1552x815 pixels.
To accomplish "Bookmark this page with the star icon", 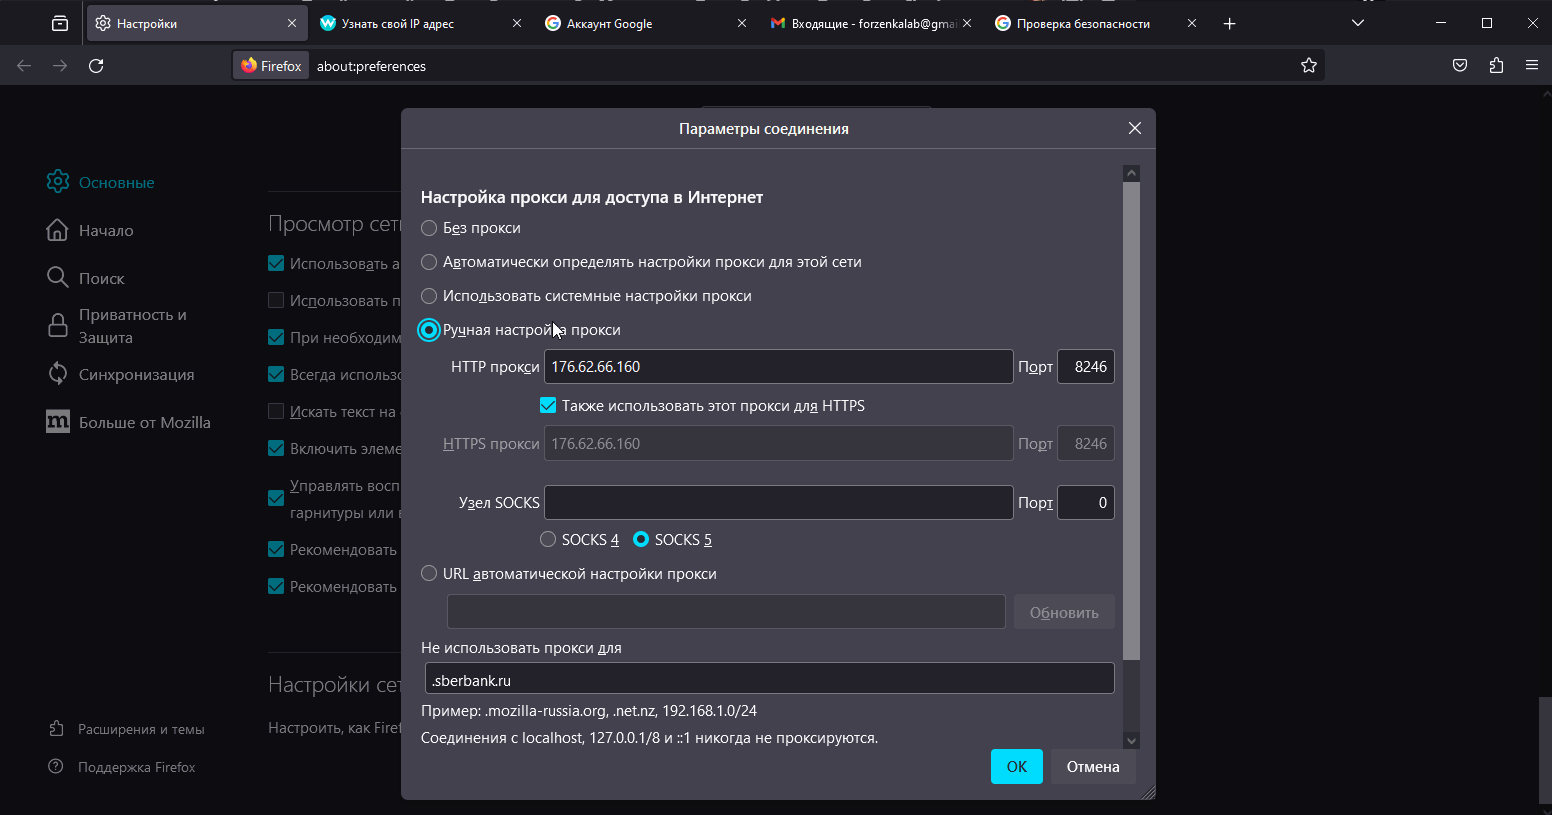I will (x=1308, y=66).
